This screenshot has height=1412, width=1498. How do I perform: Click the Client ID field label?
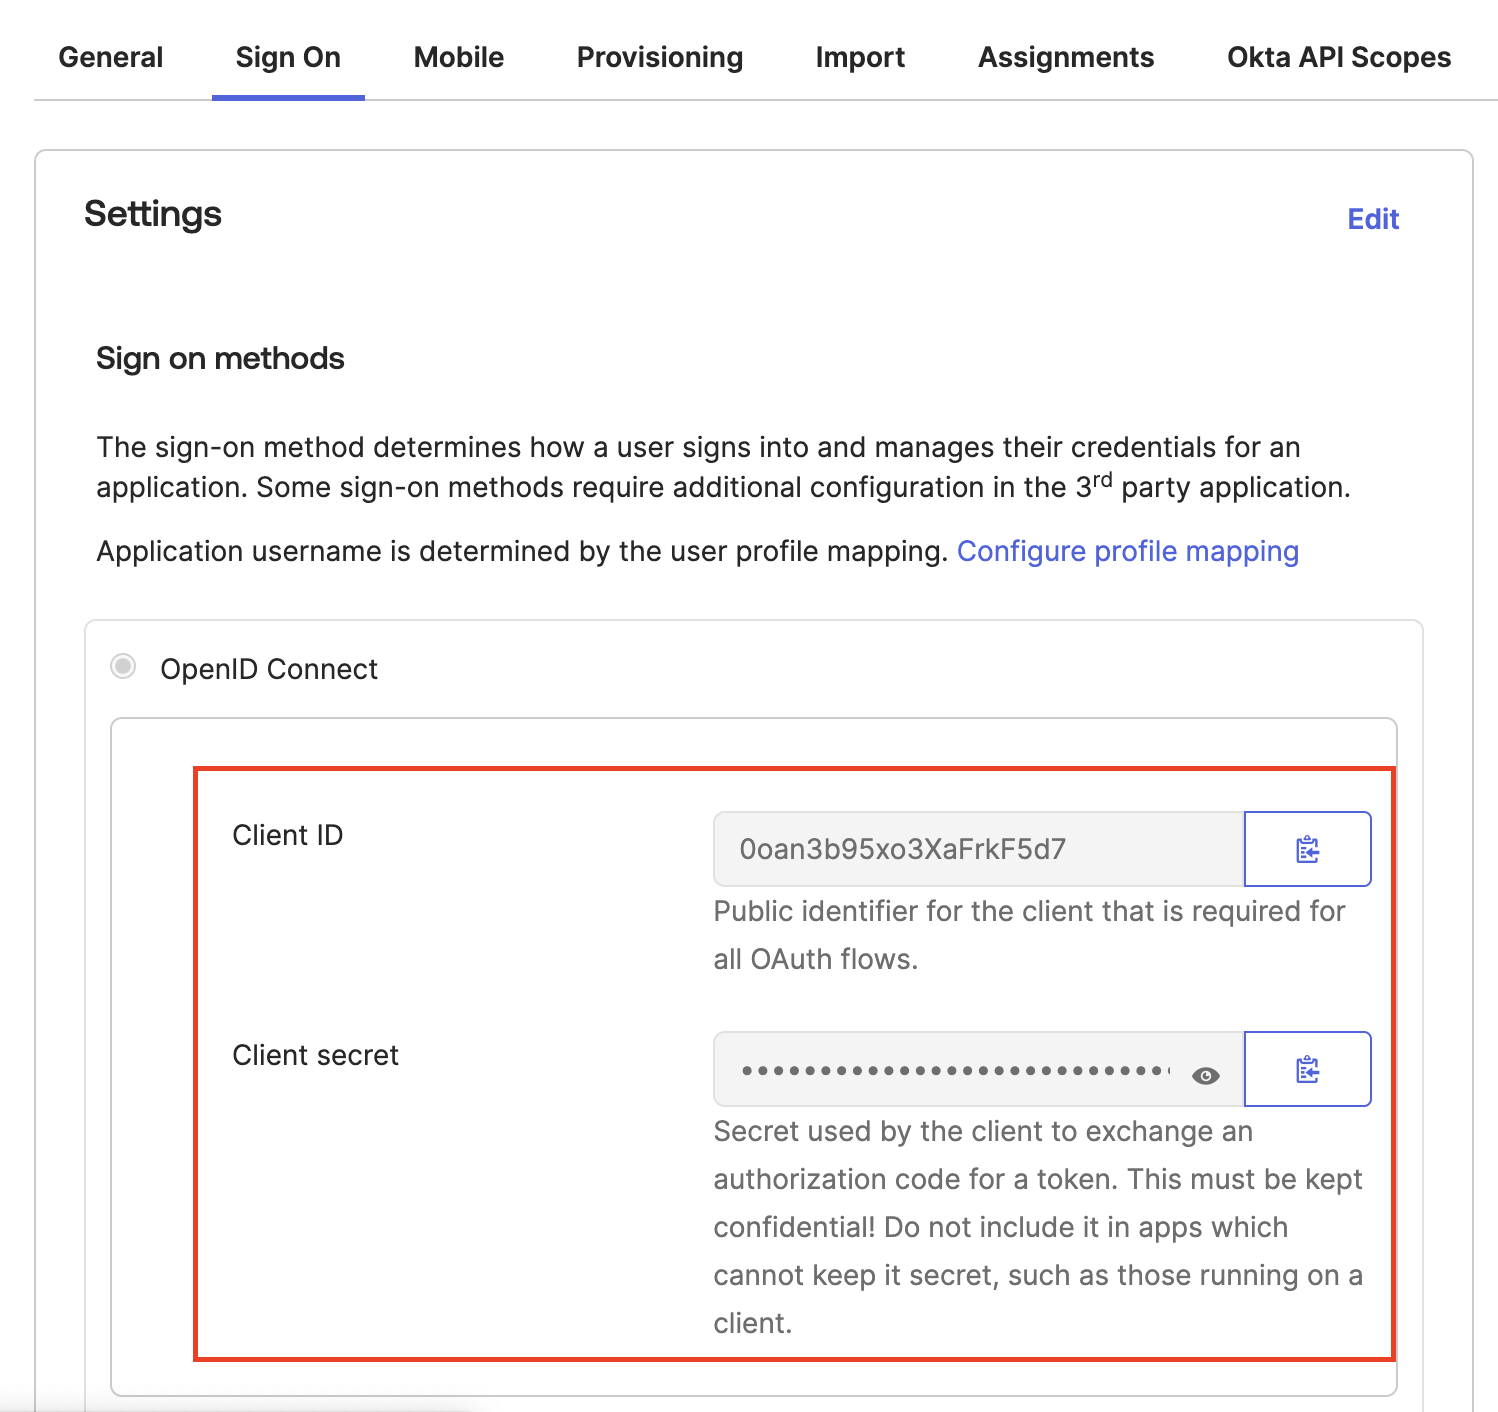pyautogui.click(x=288, y=835)
